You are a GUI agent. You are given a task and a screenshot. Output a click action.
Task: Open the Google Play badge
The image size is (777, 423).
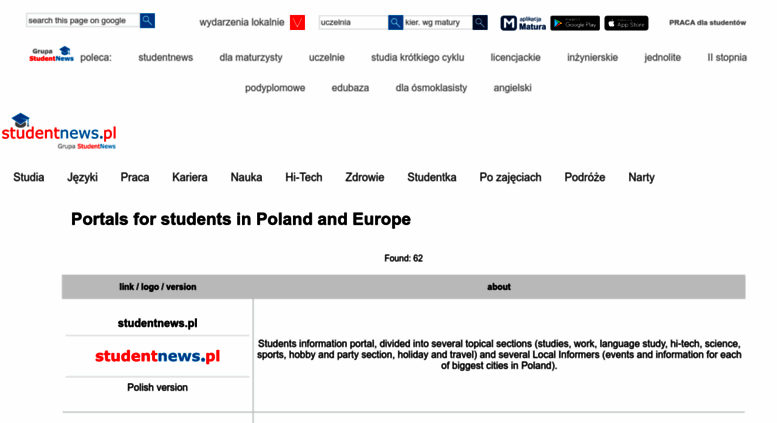(x=575, y=23)
